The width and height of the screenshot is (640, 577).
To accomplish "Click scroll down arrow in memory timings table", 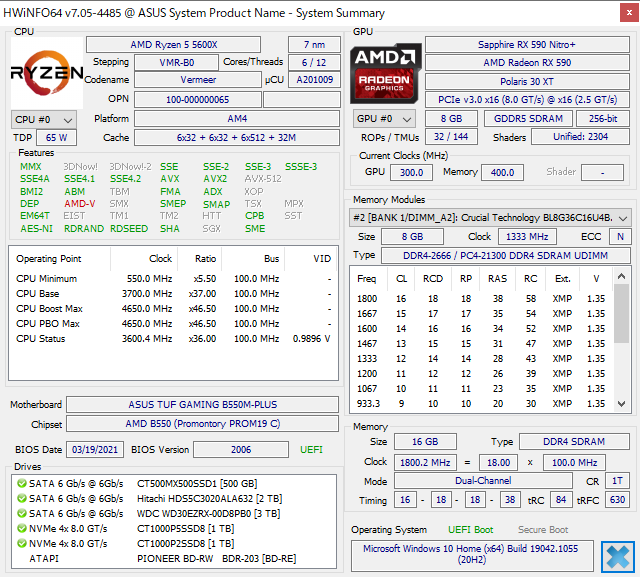I will pyautogui.click(x=621, y=404).
